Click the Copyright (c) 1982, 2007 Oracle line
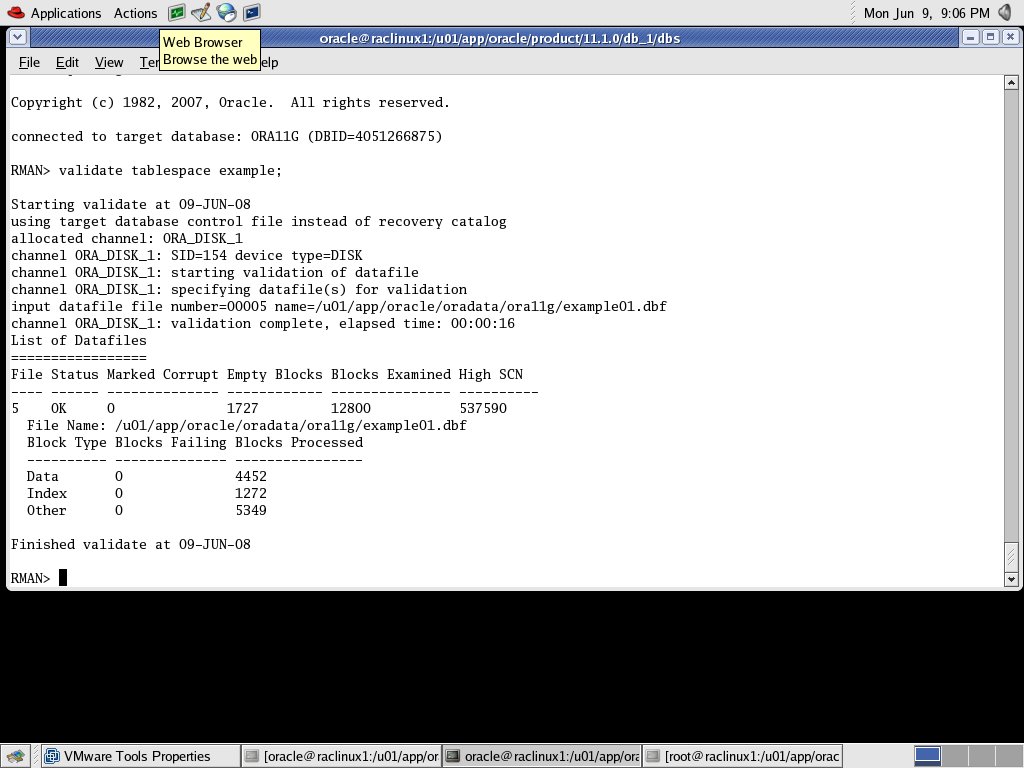 tap(231, 103)
